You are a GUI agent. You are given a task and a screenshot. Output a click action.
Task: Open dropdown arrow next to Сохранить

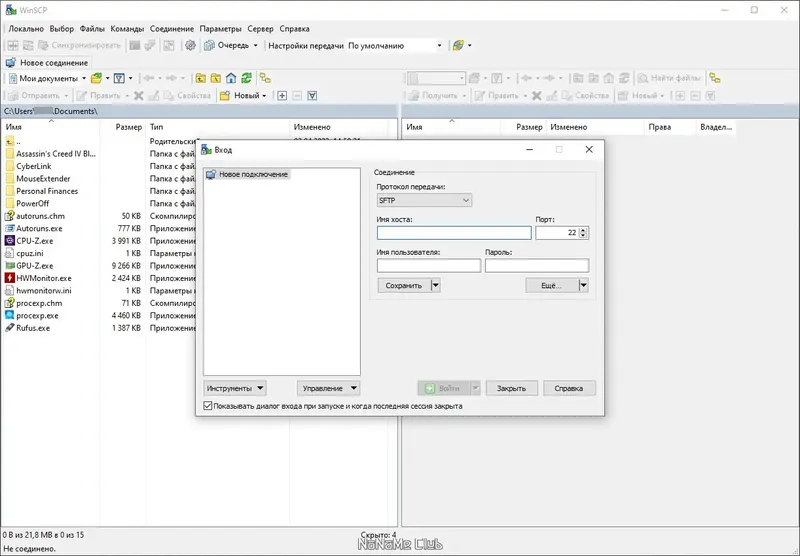pos(436,286)
